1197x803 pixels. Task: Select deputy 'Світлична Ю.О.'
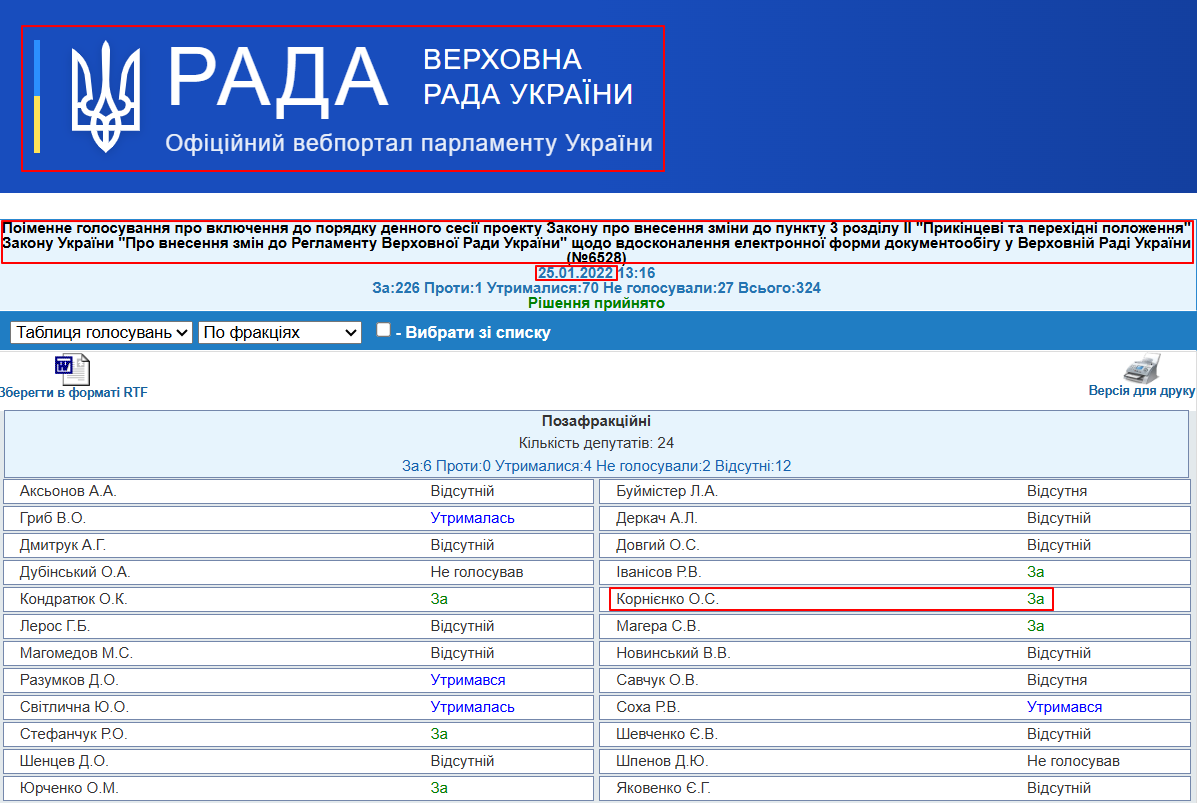74,707
